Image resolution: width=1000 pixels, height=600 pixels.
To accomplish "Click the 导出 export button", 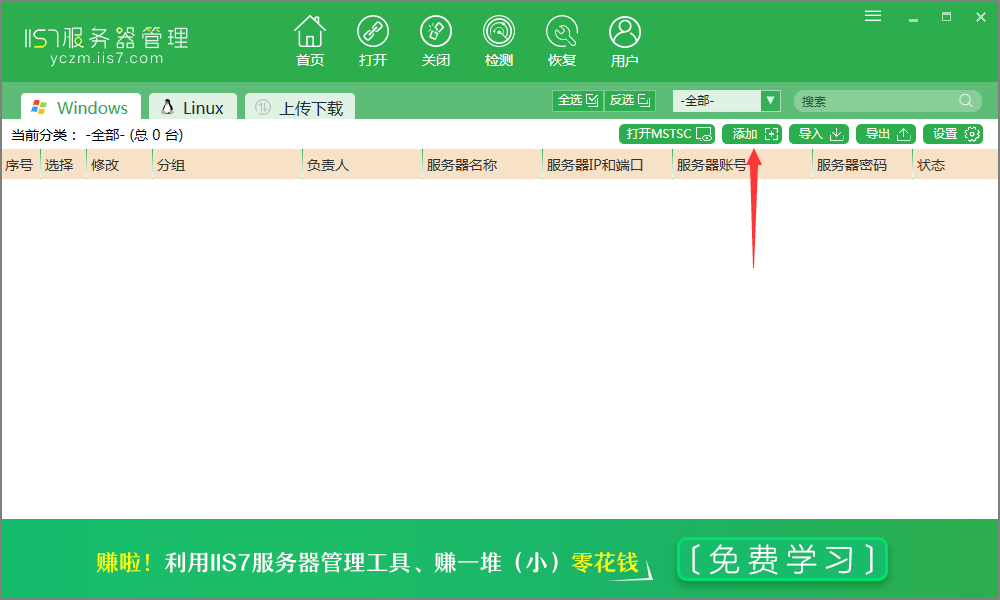I will click(x=886, y=134).
